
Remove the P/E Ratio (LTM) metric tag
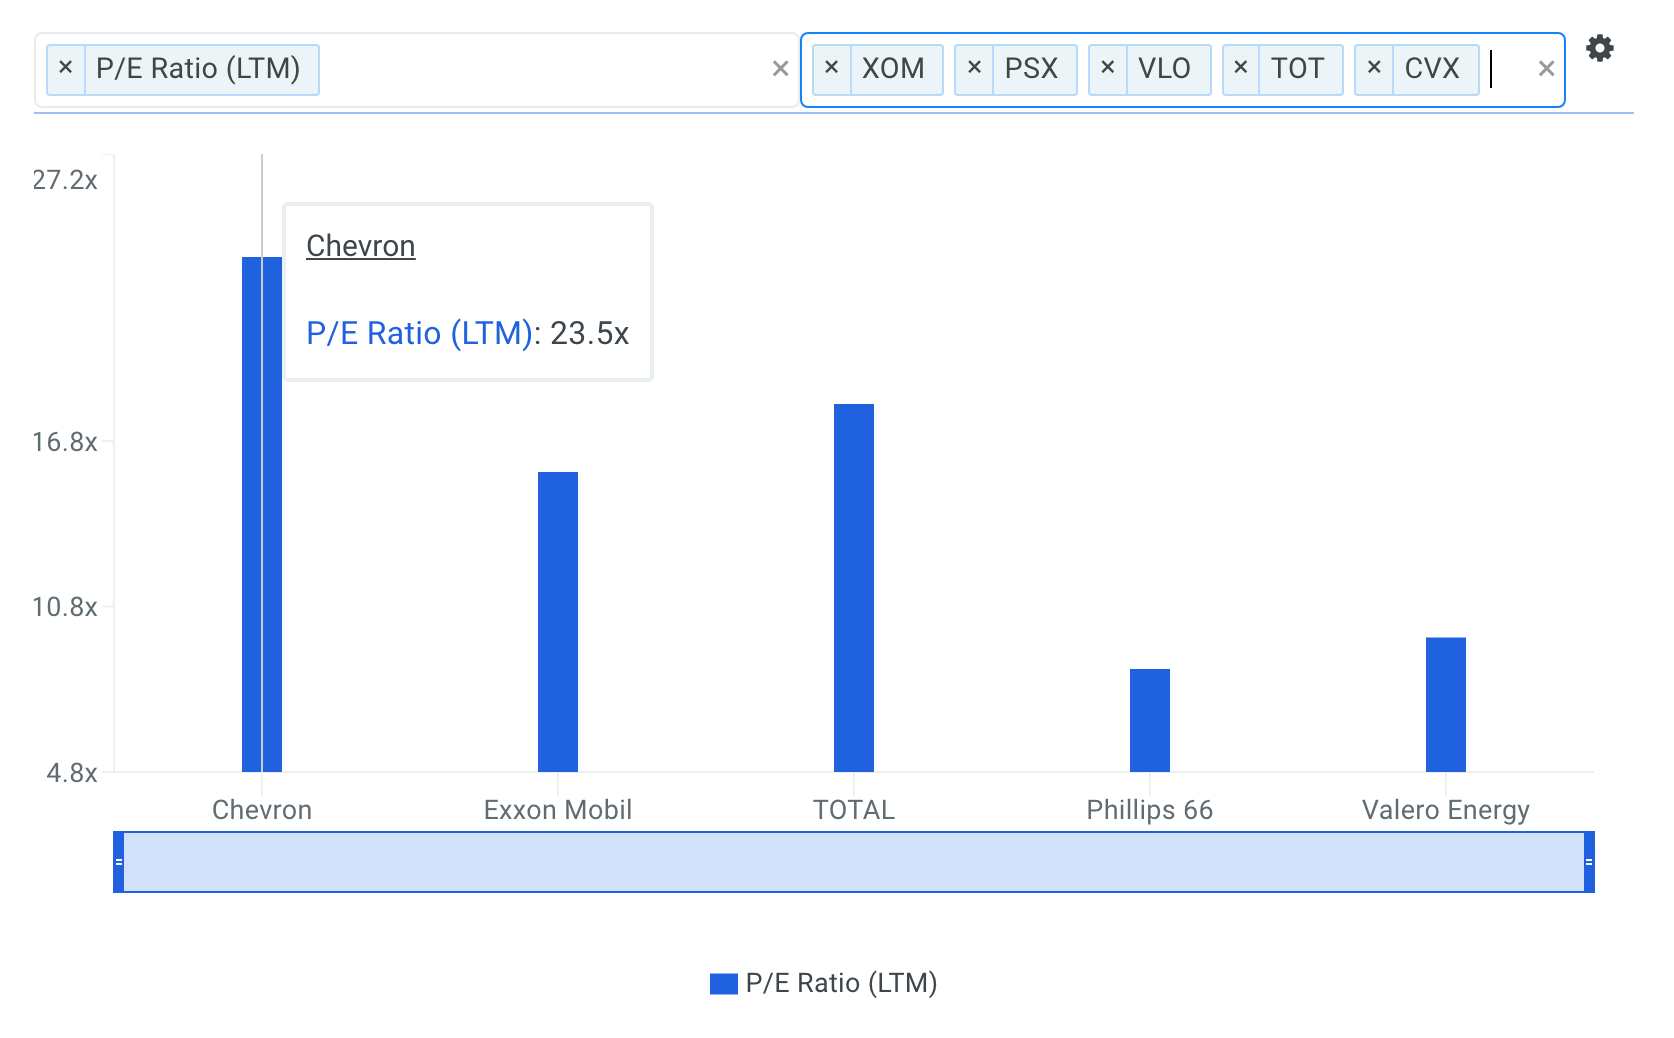tap(66, 69)
